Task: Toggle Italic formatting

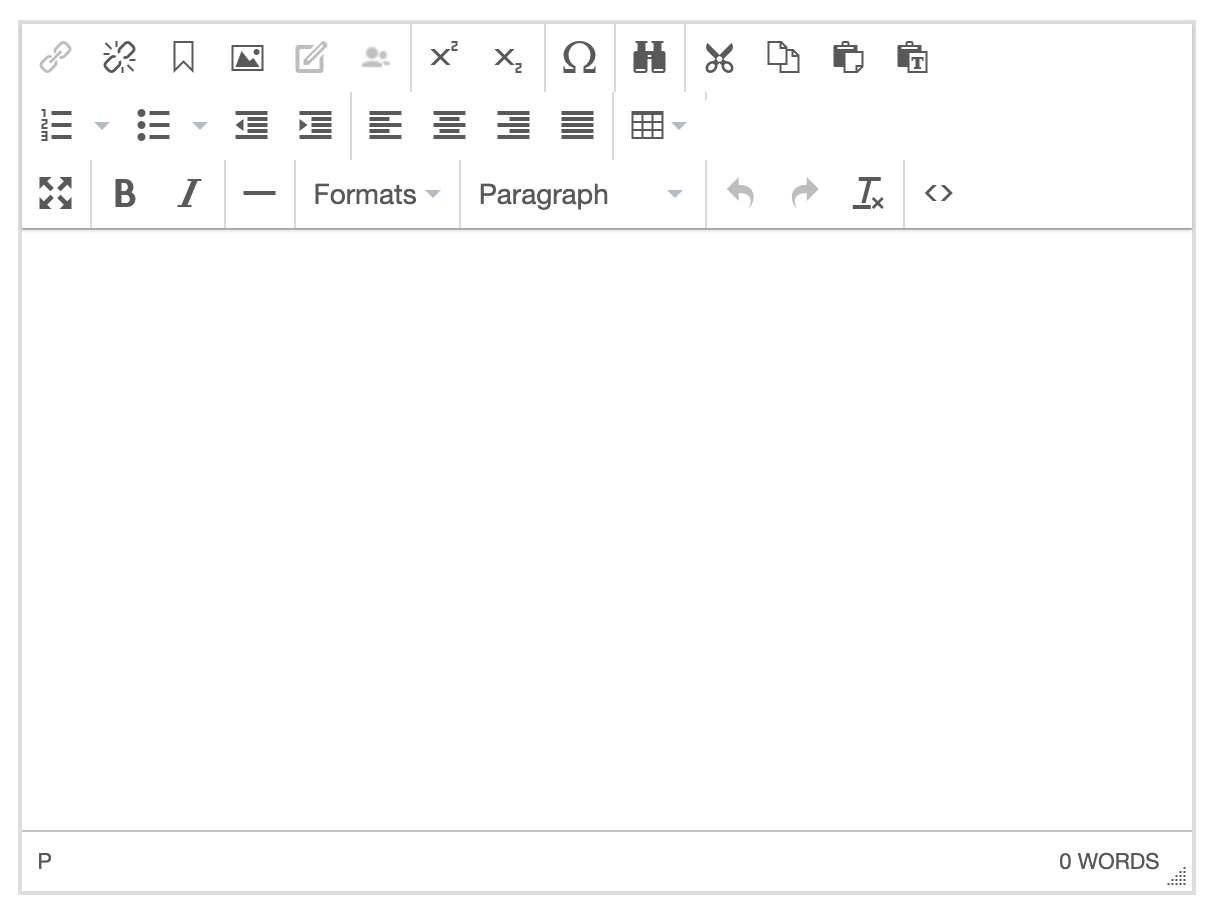Action: click(x=189, y=194)
